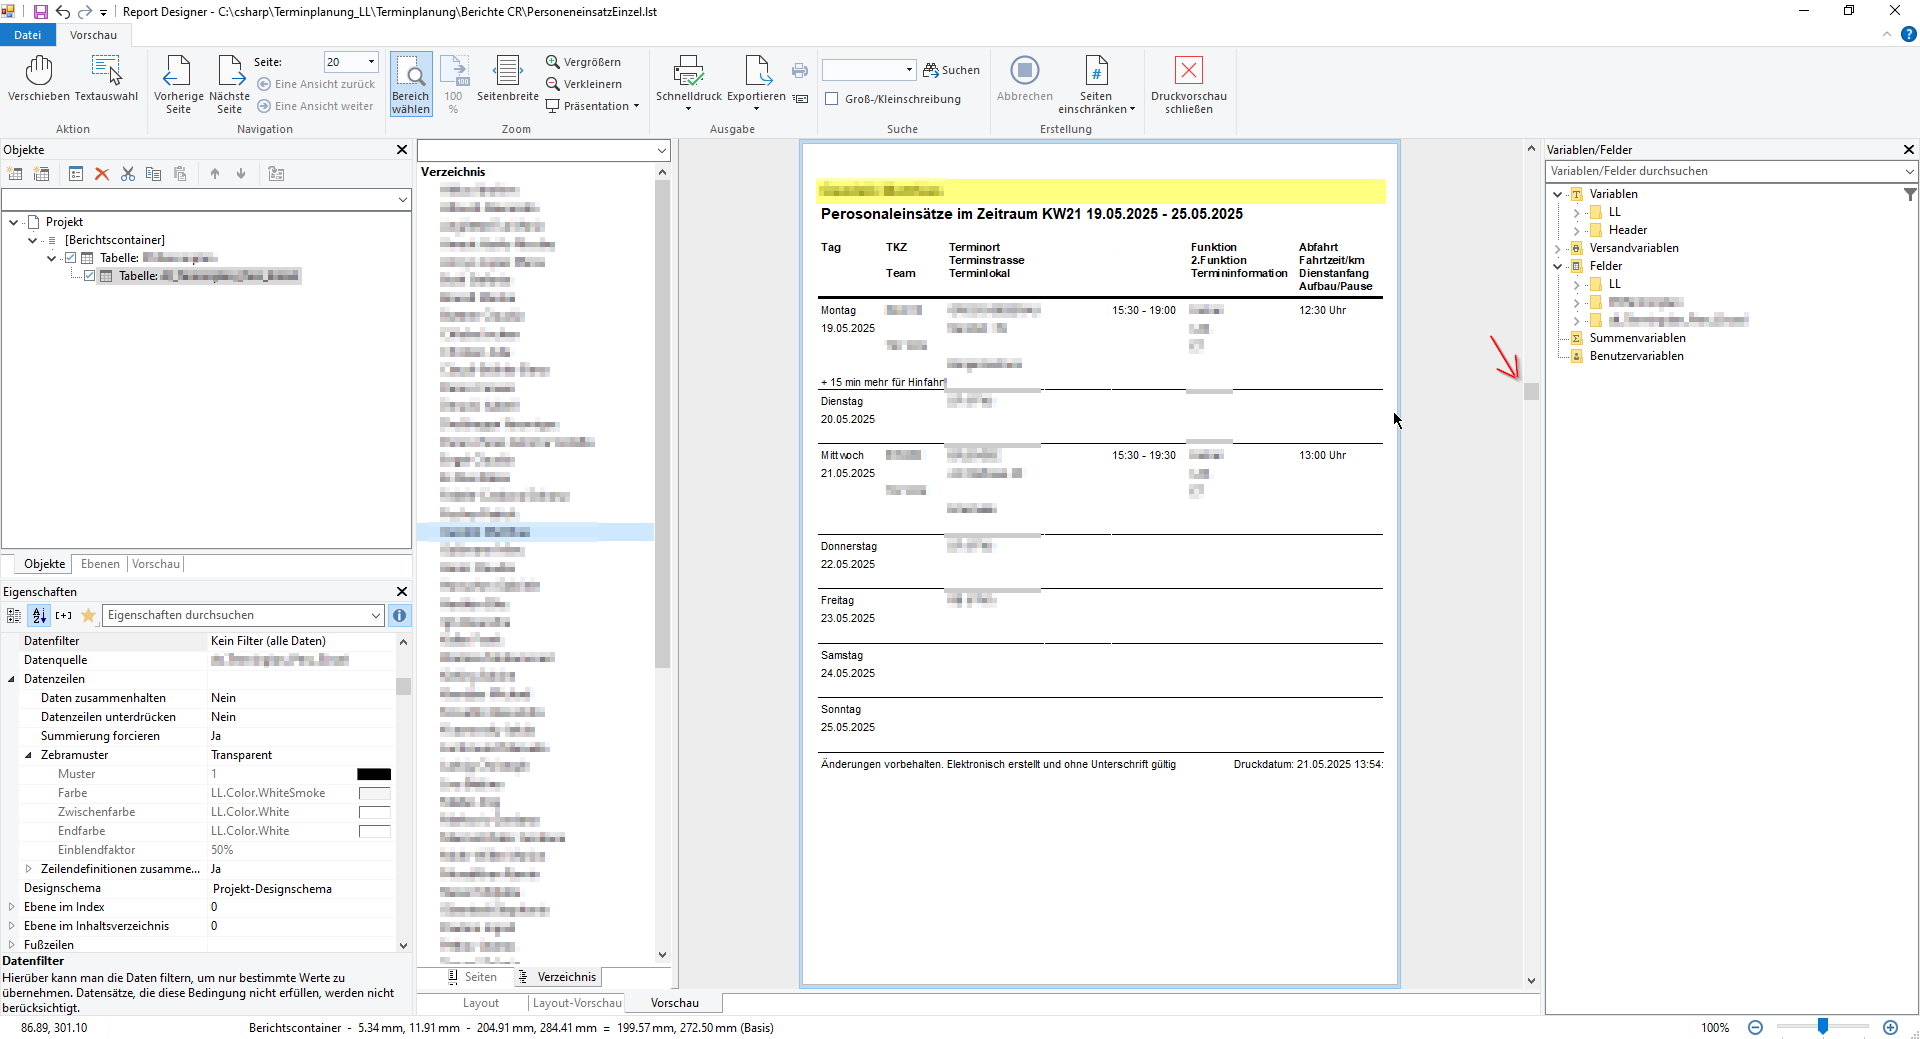Open Verzeichnis filter combo box
The height and width of the screenshot is (1039, 1920).
(543, 150)
